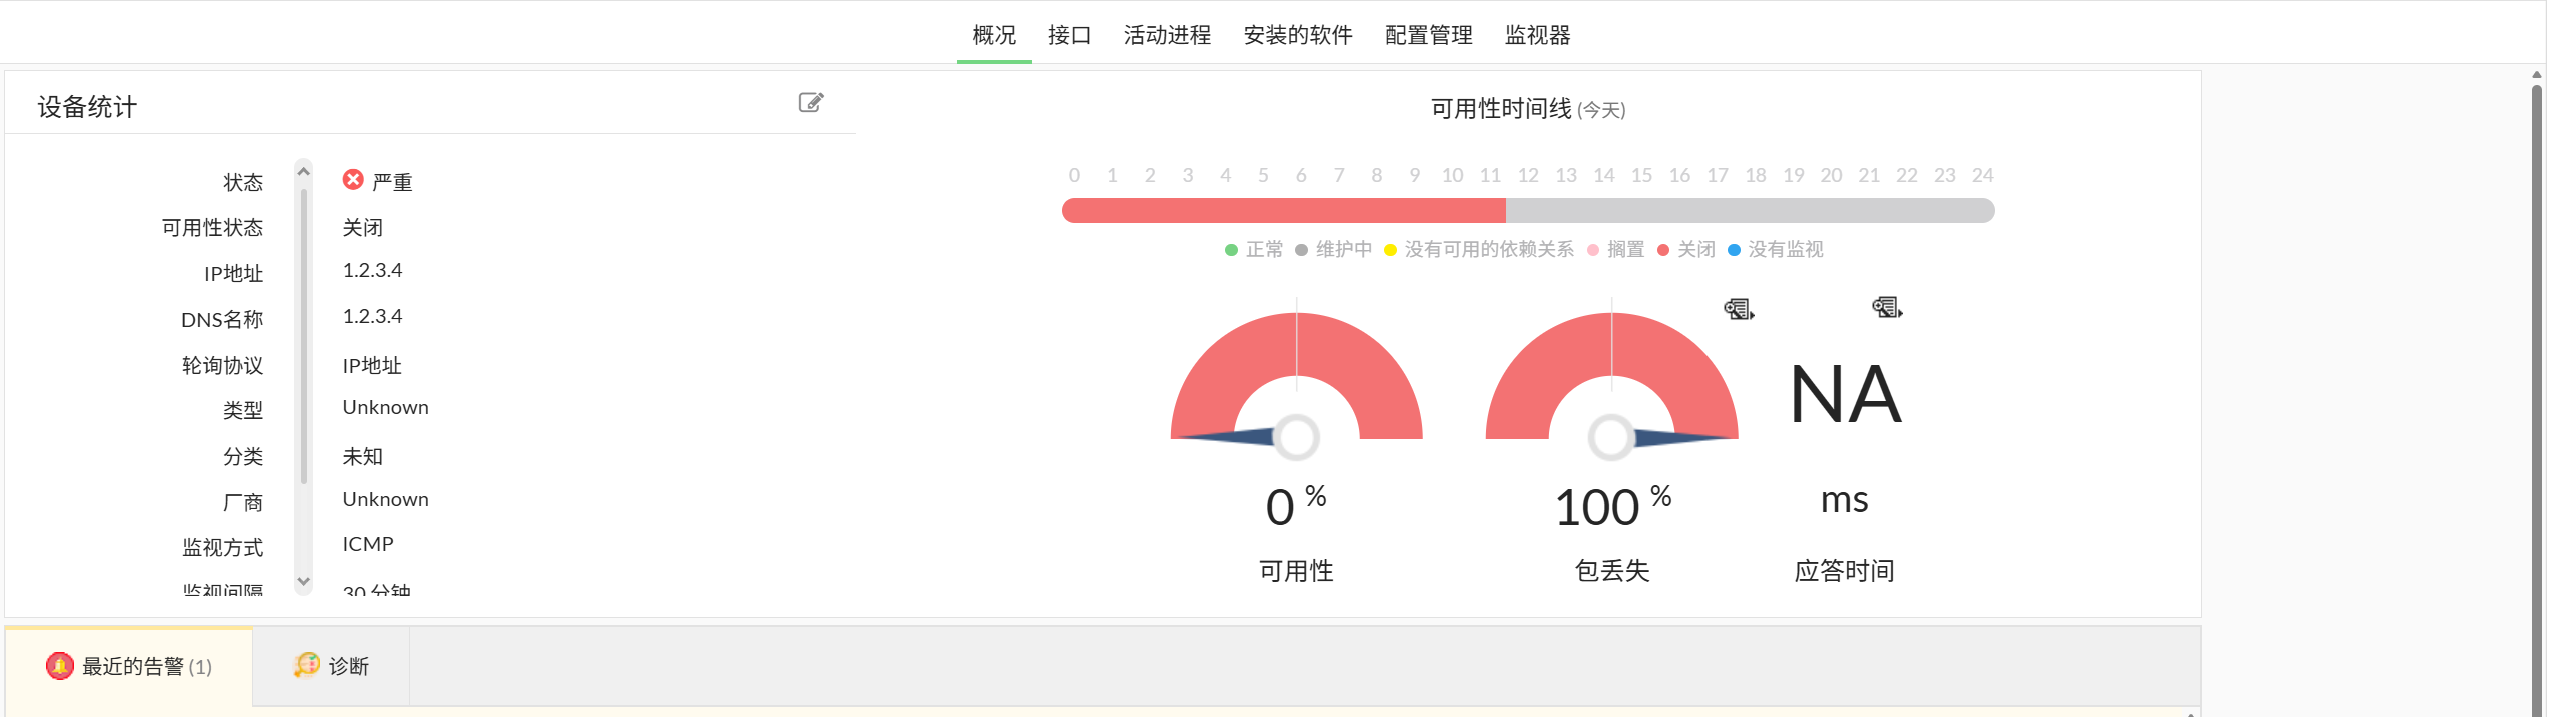
Task: Click the 设备统计 panel title
Action: [x=87, y=107]
